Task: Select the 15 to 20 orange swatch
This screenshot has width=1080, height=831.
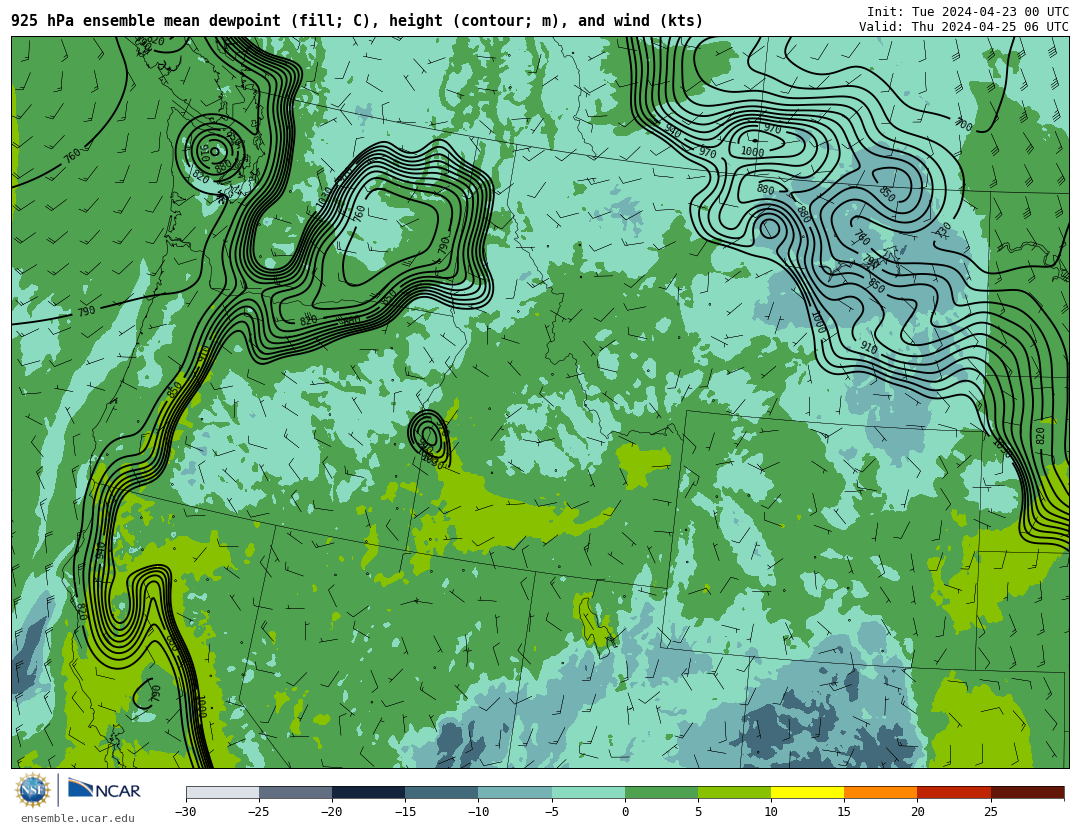Action: (881, 792)
